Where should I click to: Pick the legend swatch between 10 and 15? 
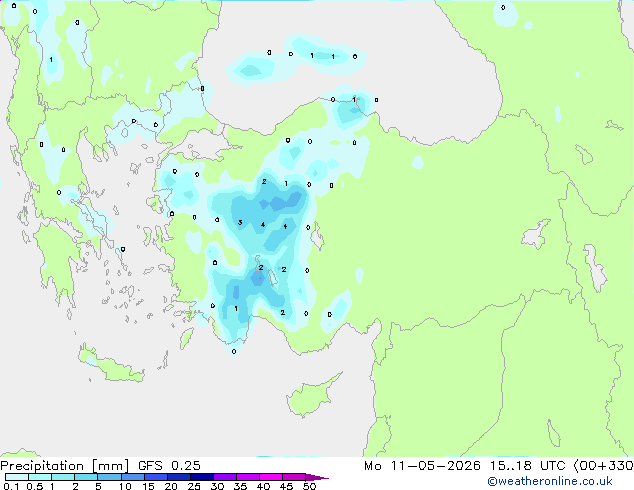click(133, 477)
